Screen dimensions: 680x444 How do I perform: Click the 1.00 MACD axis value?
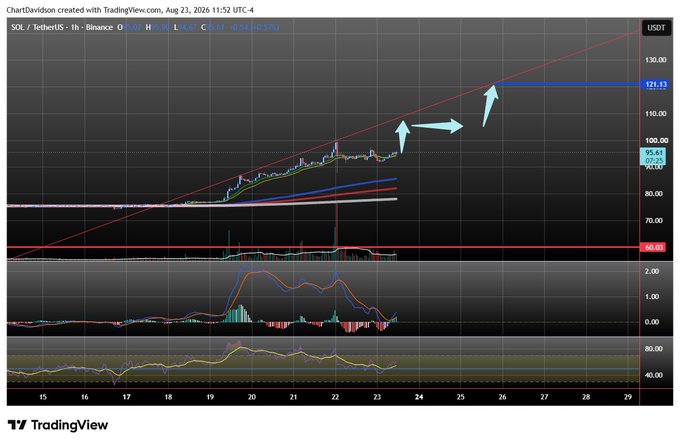[652, 297]
